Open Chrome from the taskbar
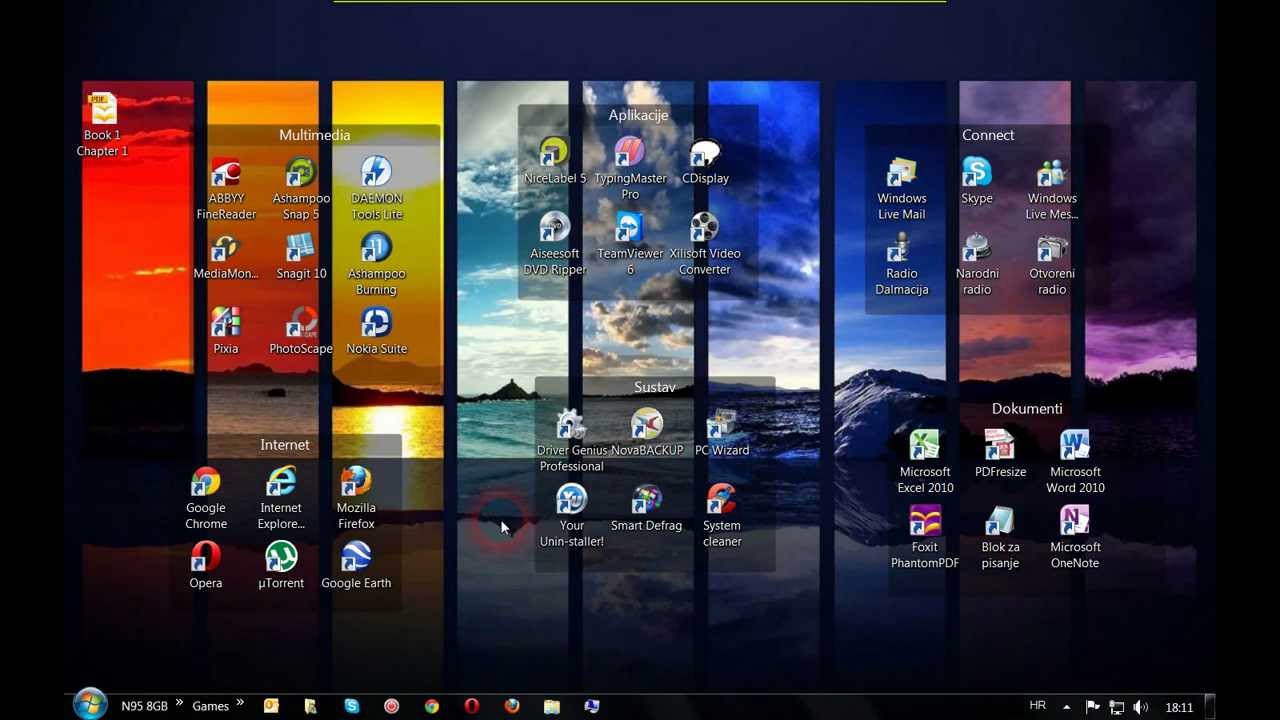This screenshot has width=1280, height=720. 432,706
